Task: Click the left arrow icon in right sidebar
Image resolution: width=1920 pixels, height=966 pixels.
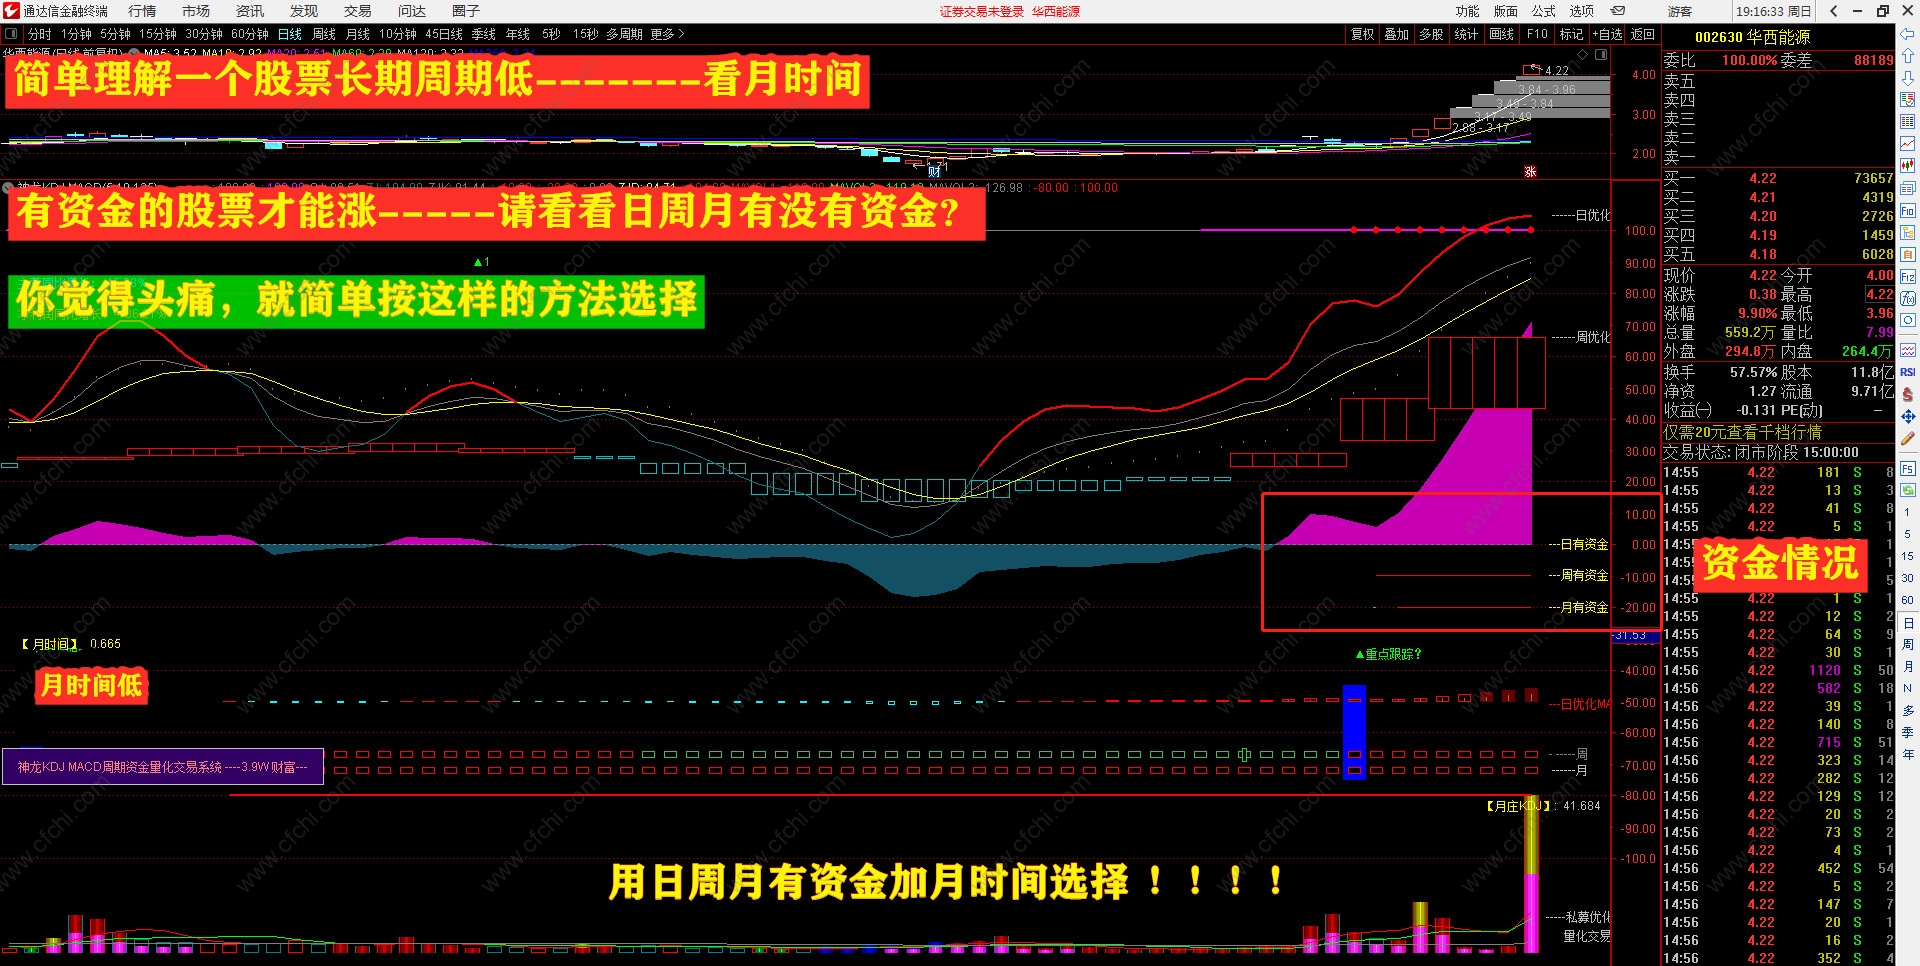Action: [x=1908, y=36]
